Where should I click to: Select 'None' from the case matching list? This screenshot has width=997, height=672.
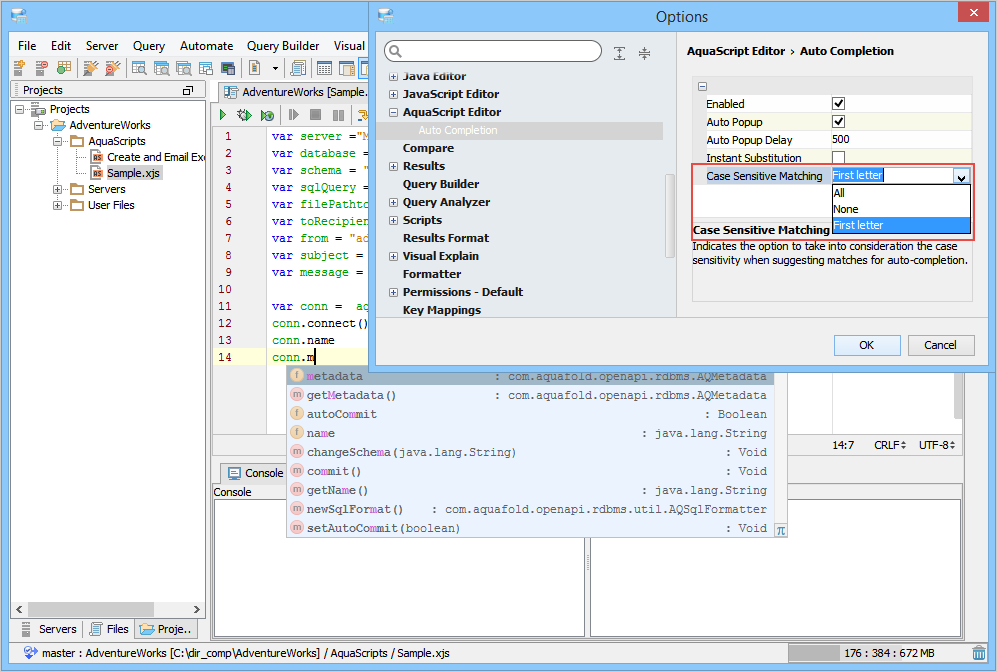coord(846,209)
